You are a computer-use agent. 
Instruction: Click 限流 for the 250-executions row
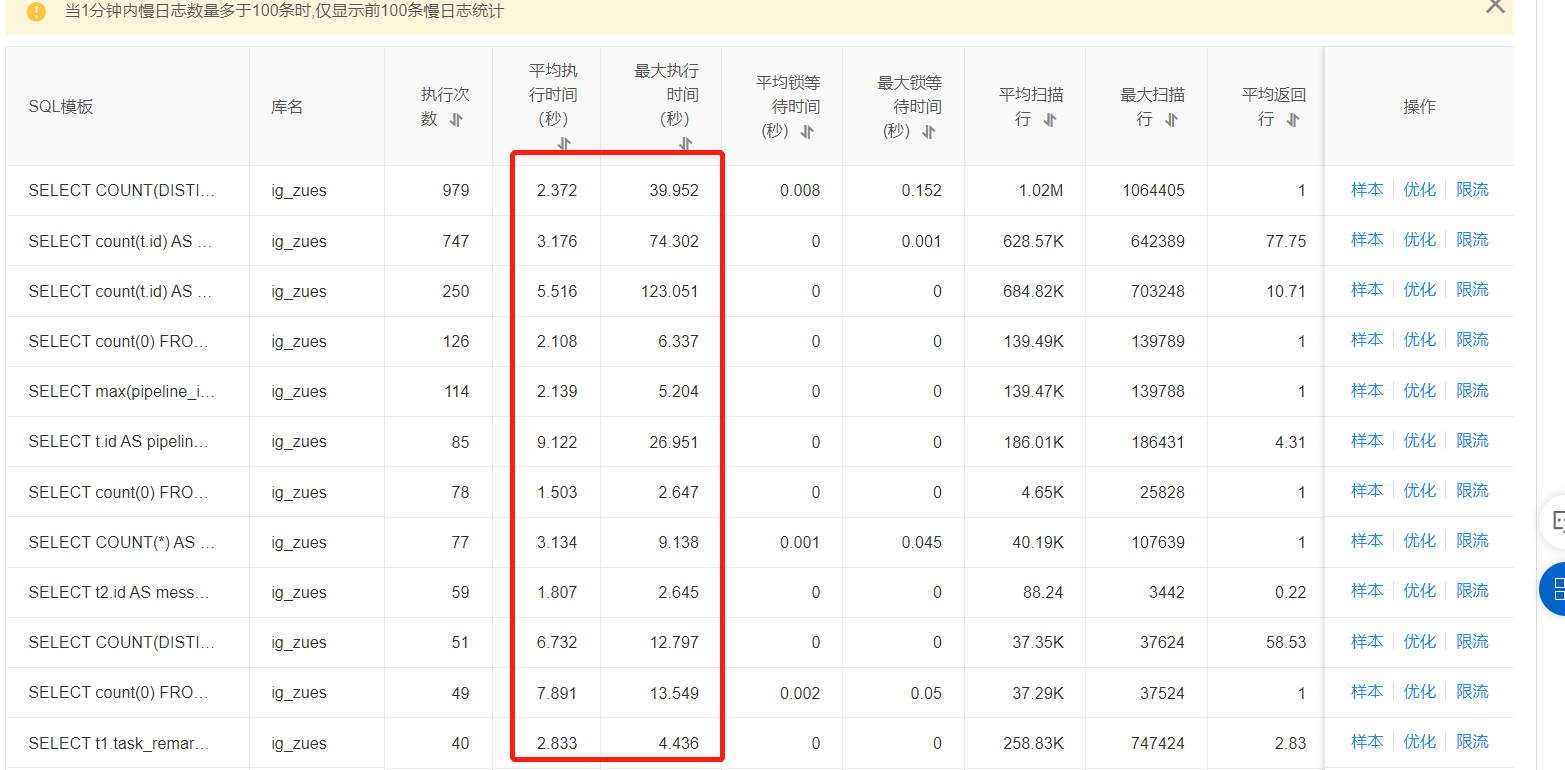(1472, 290)
